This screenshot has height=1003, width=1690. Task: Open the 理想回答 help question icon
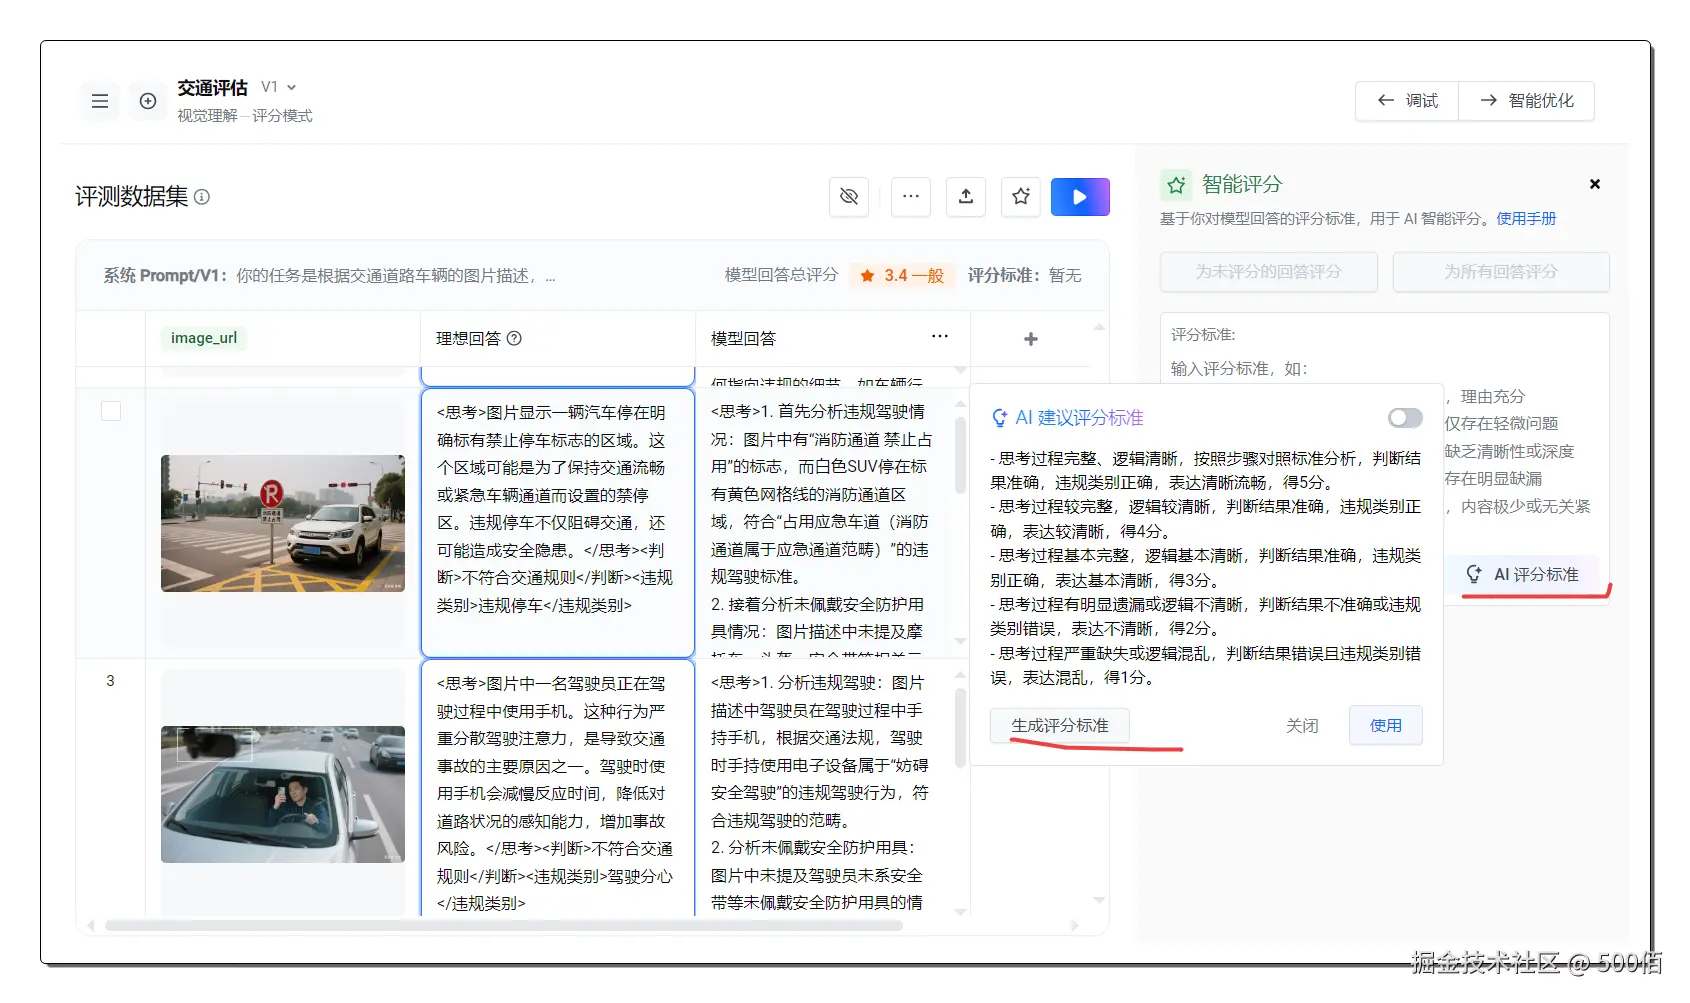(x=514, y=339)
